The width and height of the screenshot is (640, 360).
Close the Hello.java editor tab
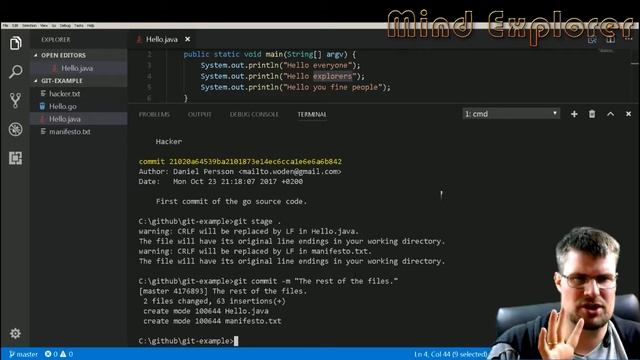187,39
